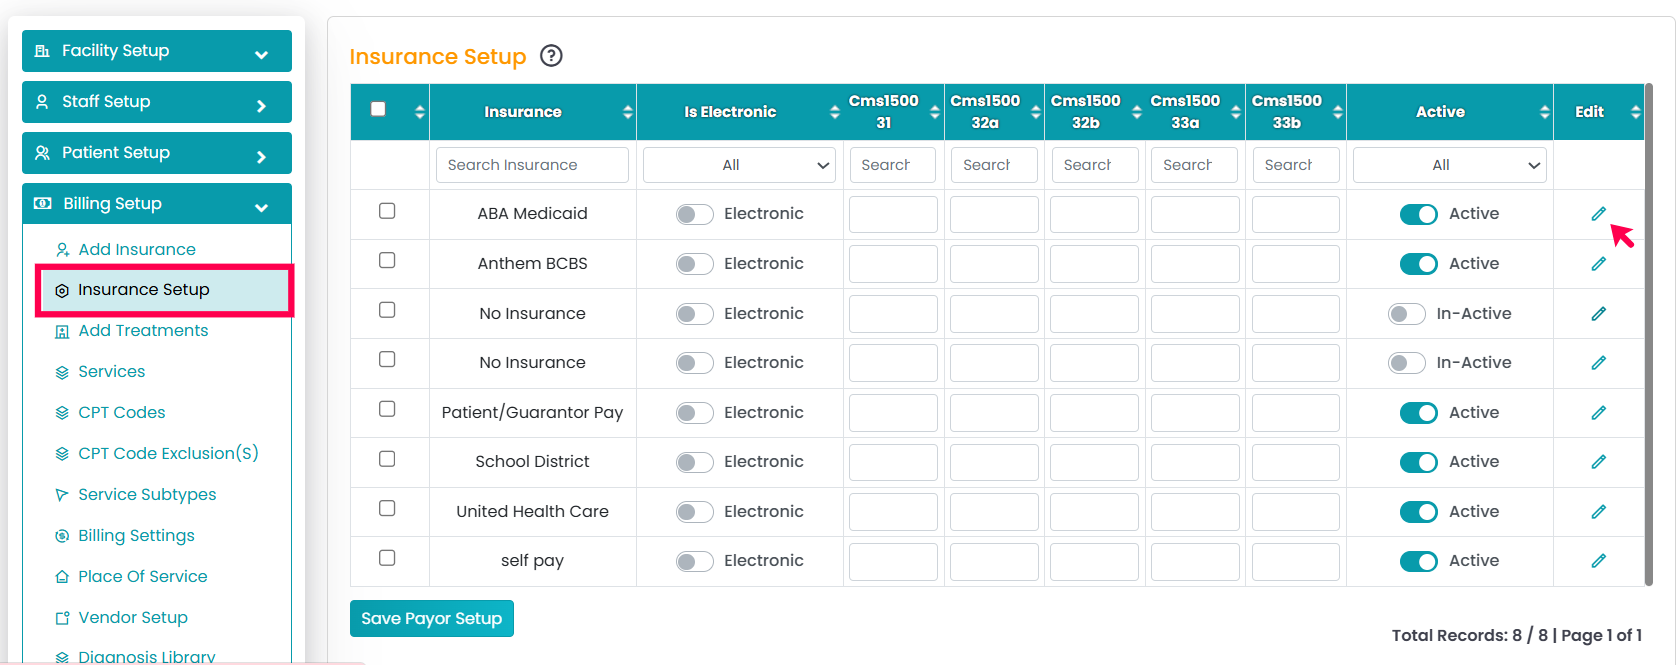Open the Is Electronic filter dropdown
This screenshot has height=665, width=1680.
point(739,165)
